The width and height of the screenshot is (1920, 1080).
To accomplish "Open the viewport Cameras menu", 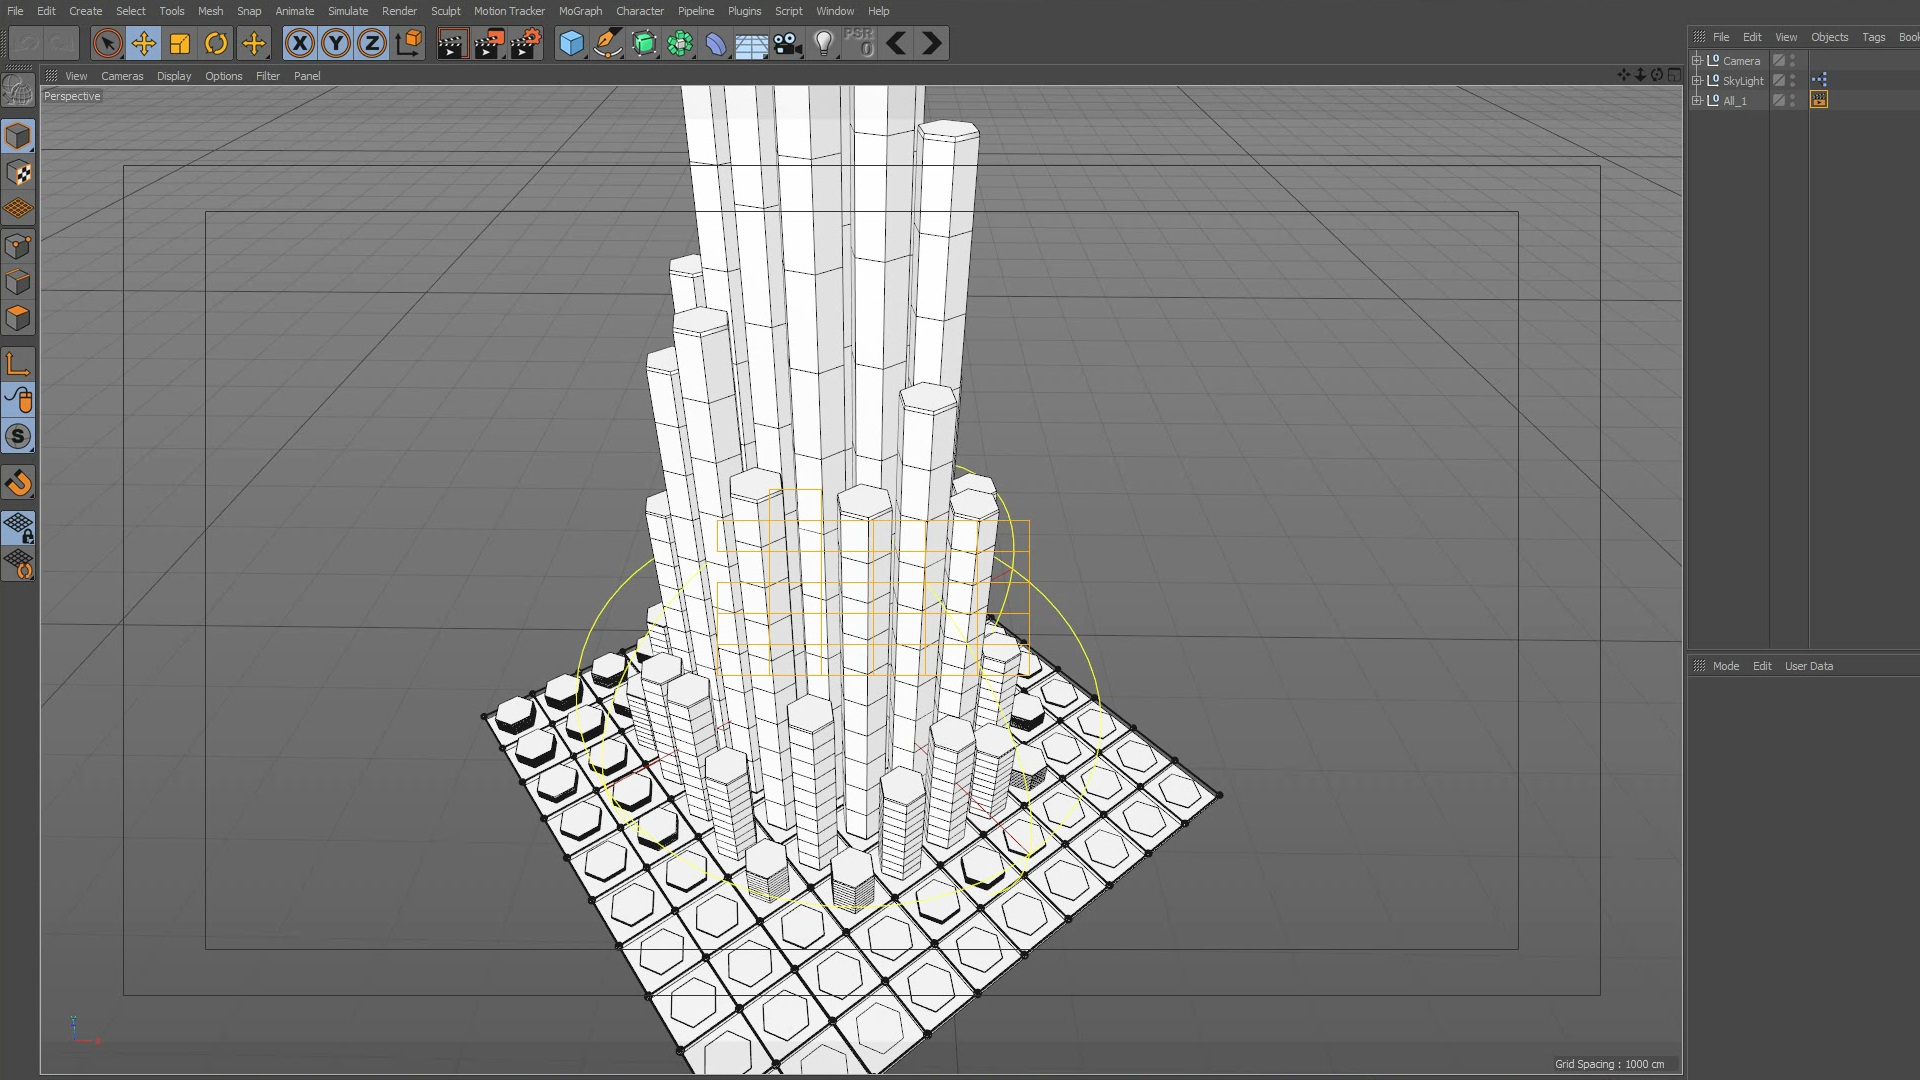I will pos(122,76).
